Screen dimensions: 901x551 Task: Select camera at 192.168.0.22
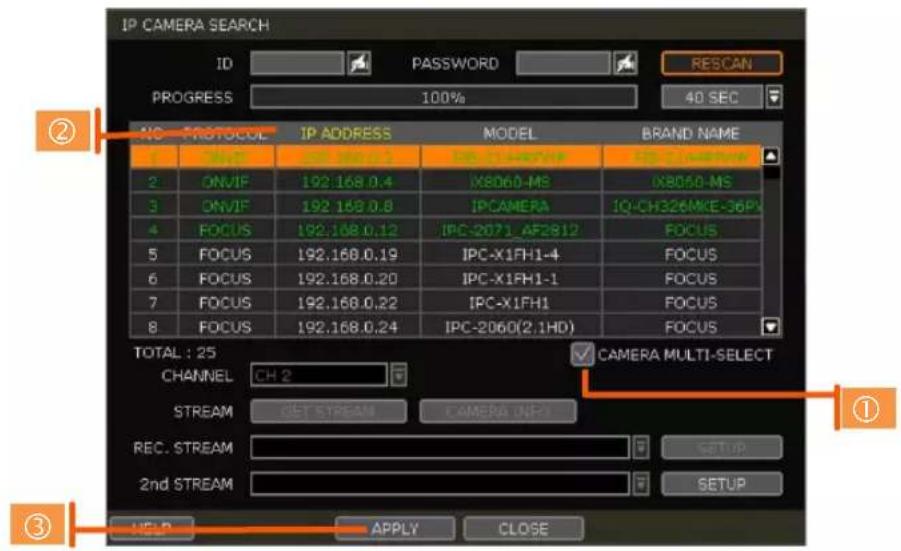tap(446, 302)
